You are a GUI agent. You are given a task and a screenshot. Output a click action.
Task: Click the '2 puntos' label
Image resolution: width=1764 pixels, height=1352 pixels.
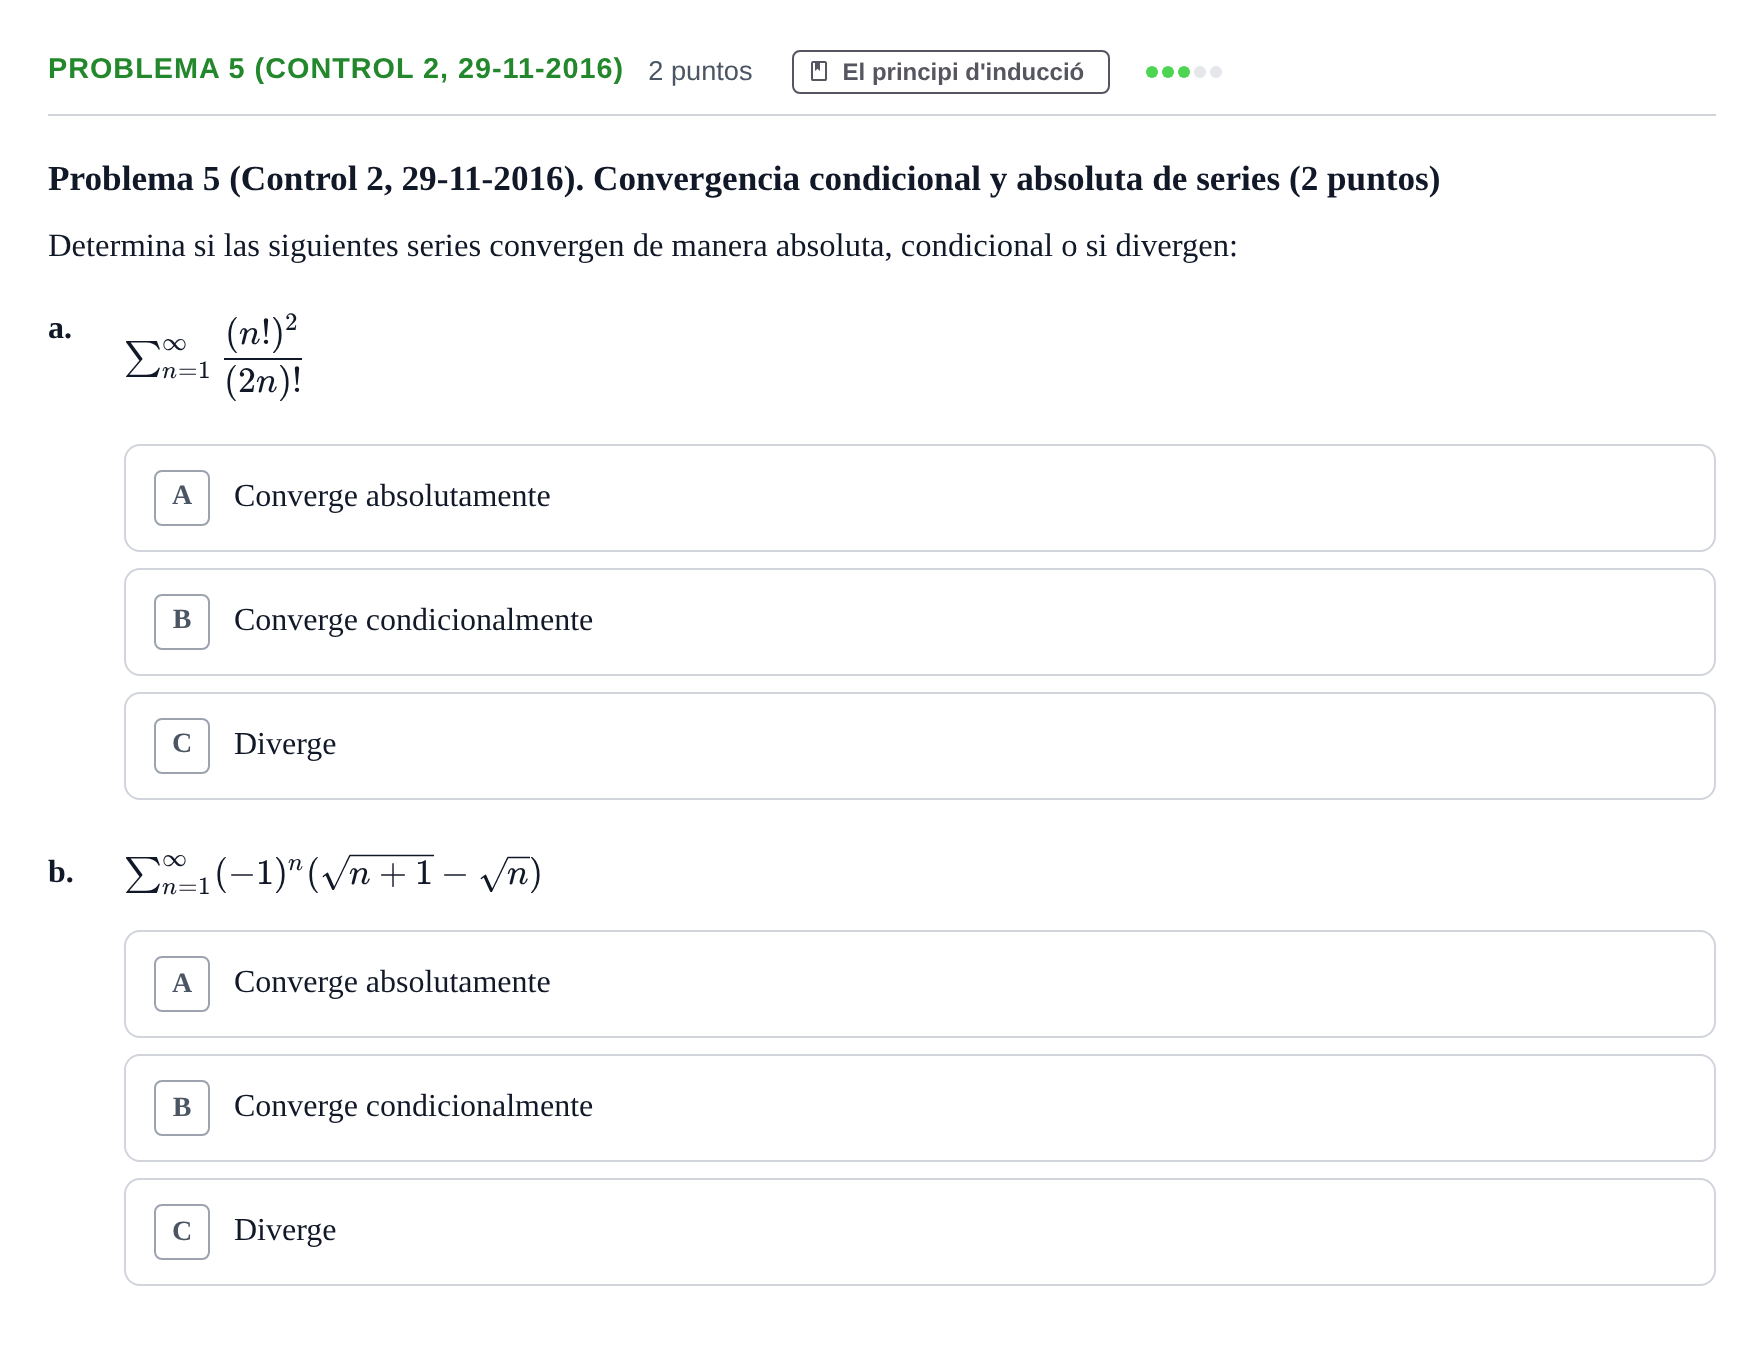point(700,71)
